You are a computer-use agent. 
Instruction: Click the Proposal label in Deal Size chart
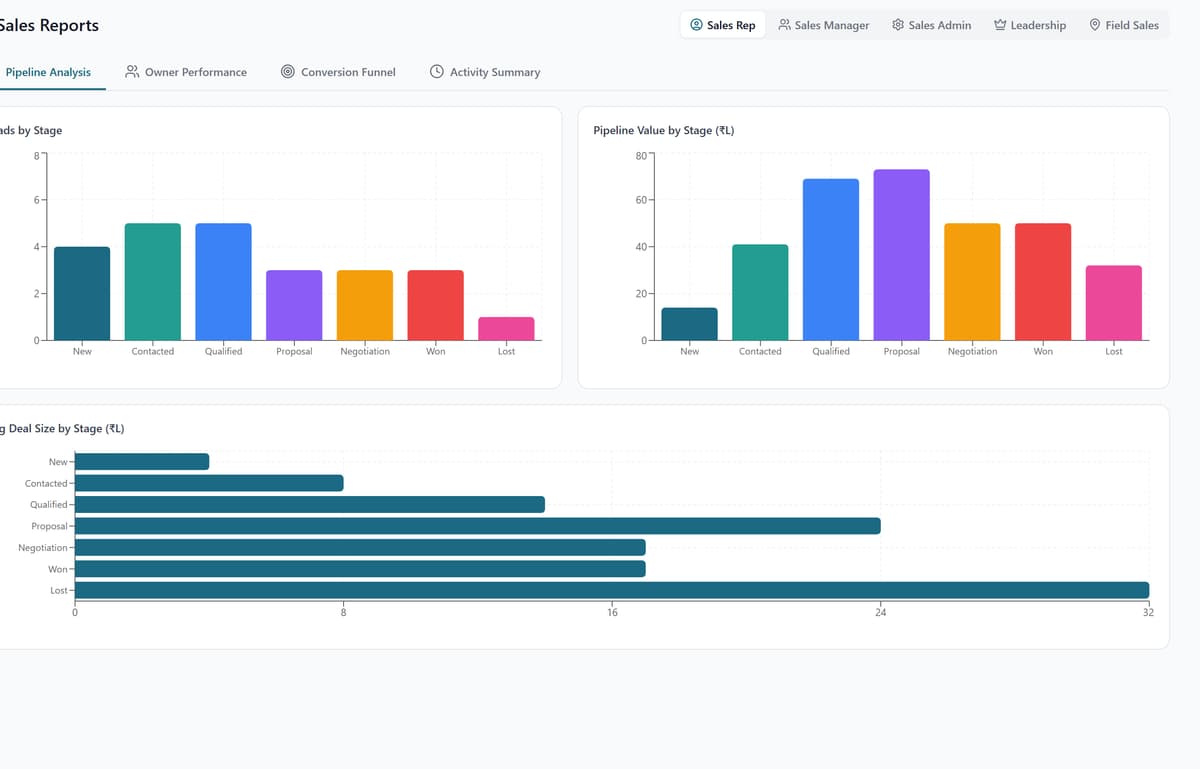point(49,526)
